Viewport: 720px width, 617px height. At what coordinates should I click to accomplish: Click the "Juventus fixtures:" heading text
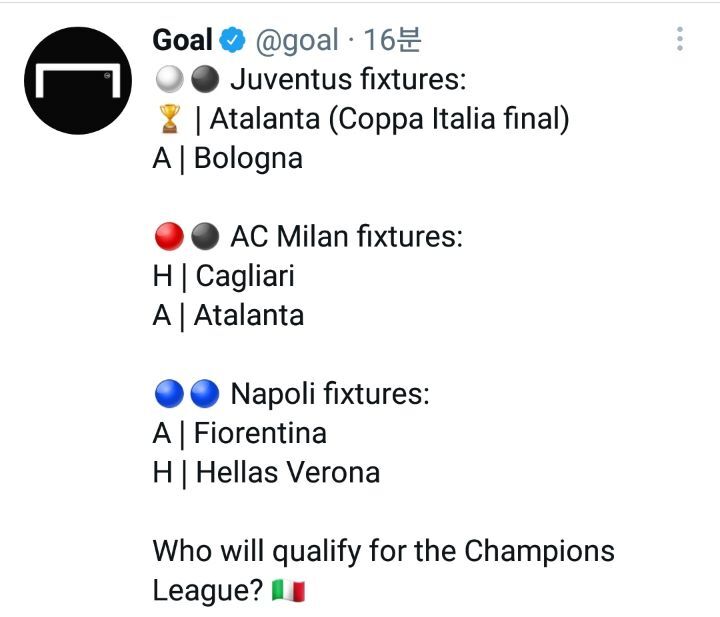[348, 79]
